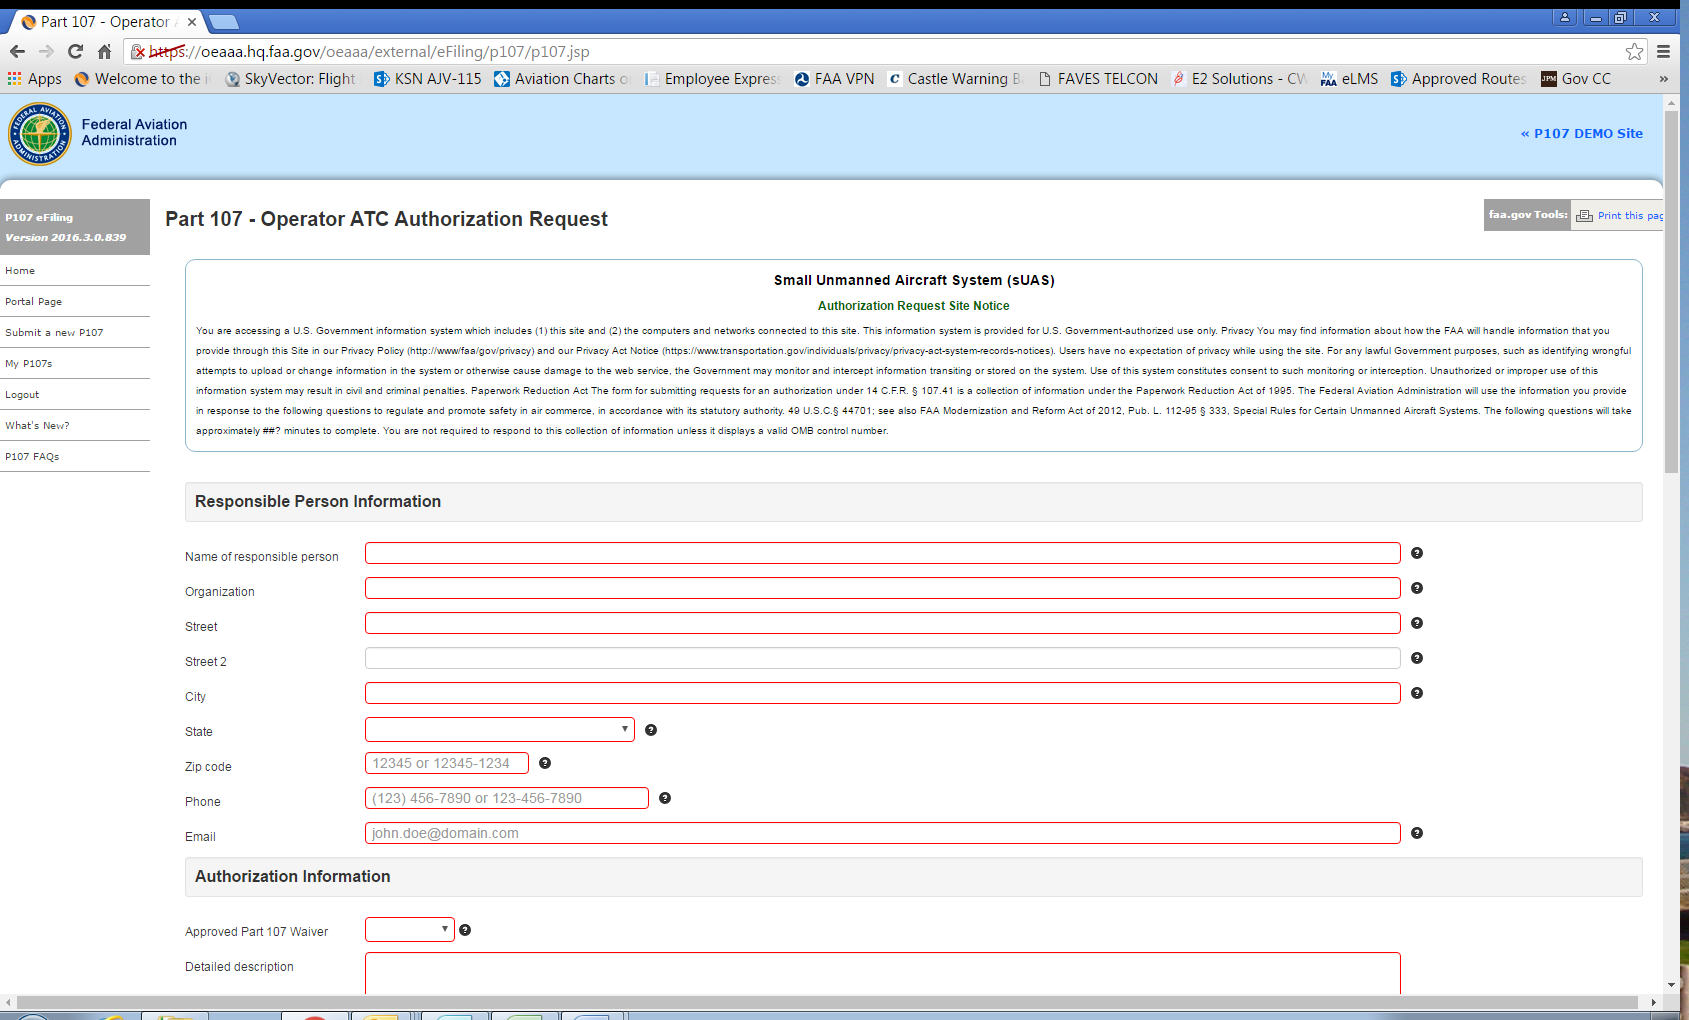
Task: Open What's New? in the sidebar
Action: 37,426
